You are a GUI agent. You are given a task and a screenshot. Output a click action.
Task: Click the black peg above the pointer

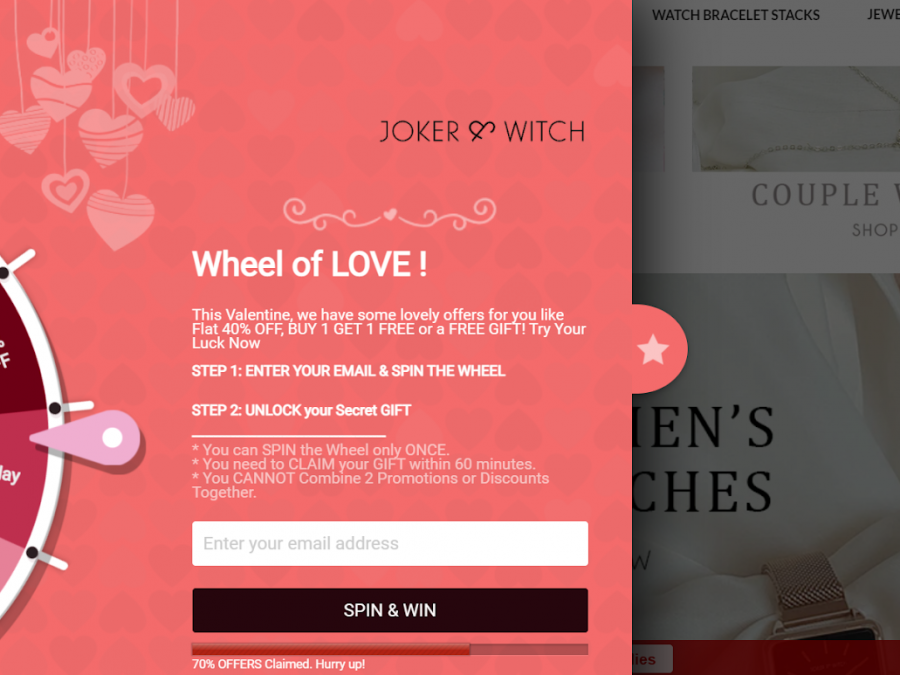click(55, 408)
